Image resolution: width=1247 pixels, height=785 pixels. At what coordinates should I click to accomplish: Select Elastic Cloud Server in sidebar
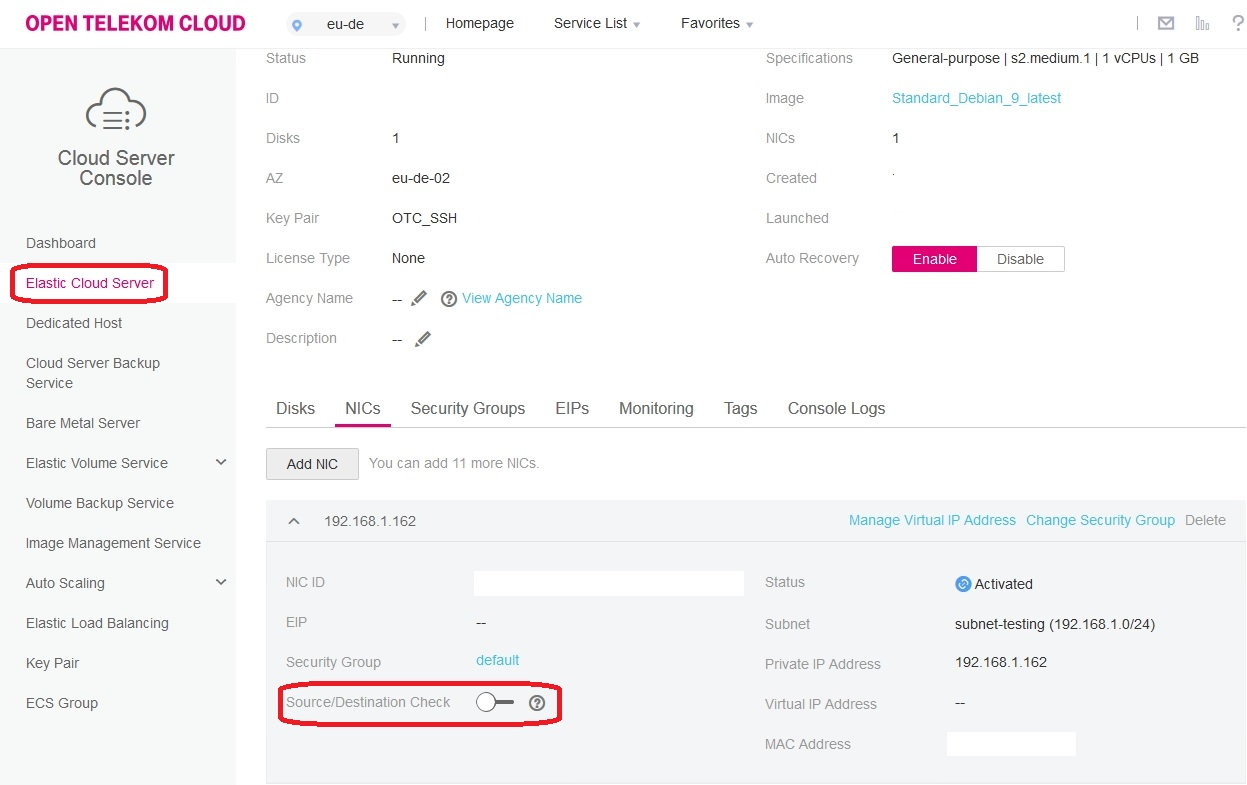point(90,283)
